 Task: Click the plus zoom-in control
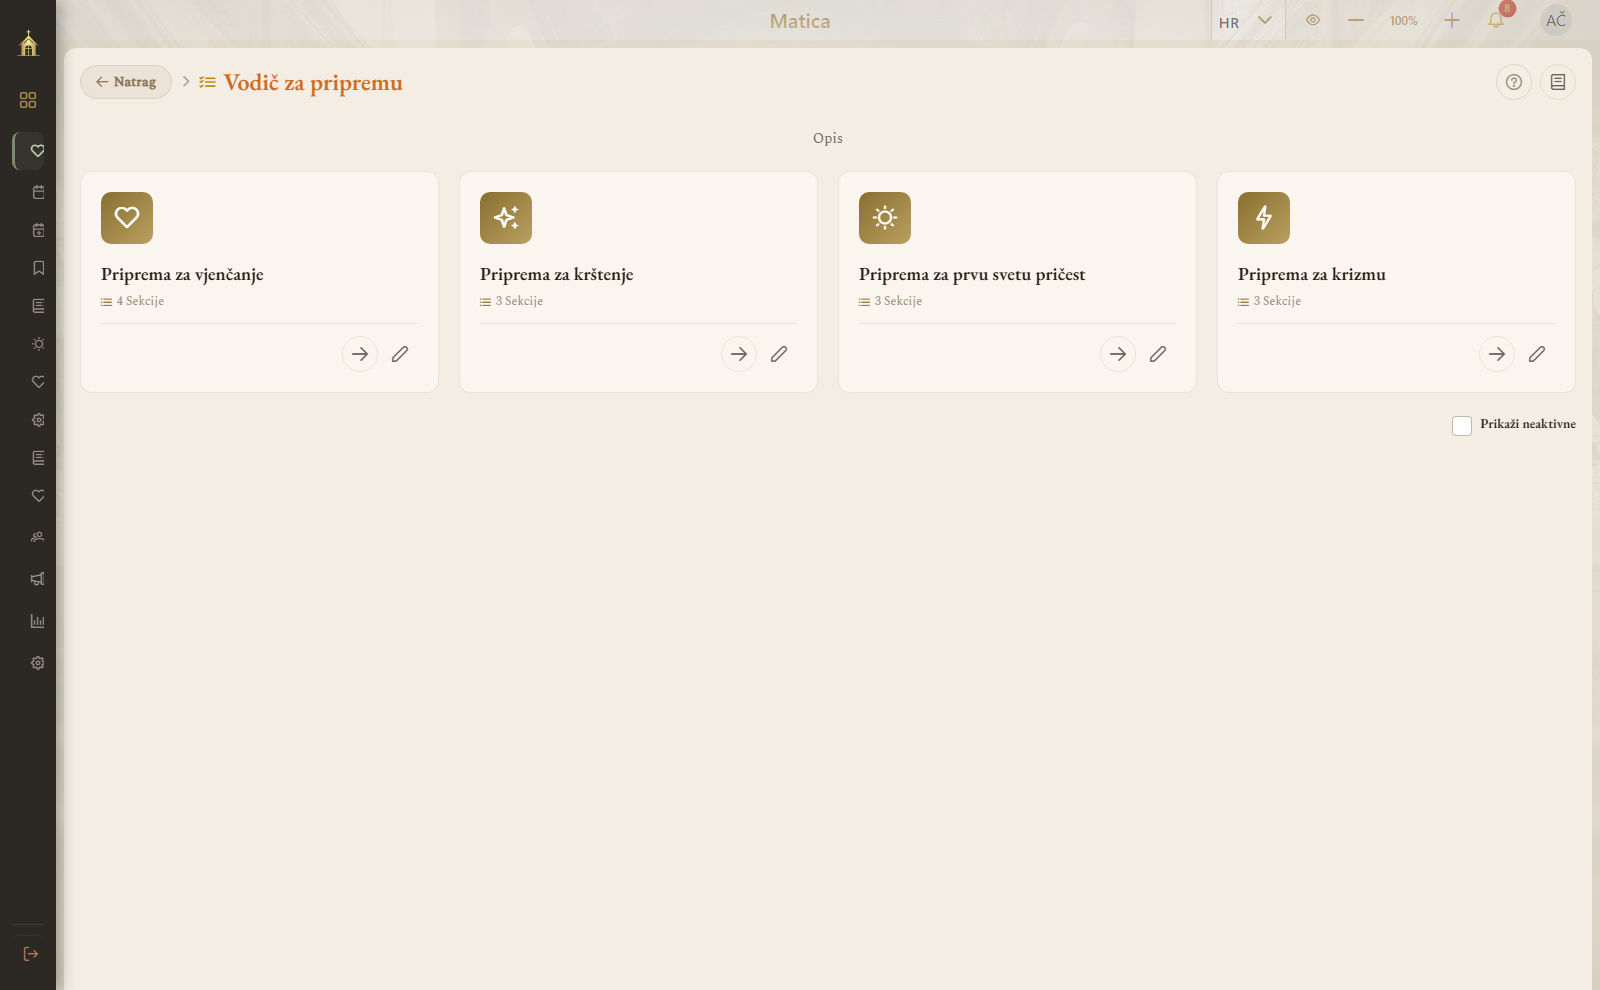coord(1452,20)
